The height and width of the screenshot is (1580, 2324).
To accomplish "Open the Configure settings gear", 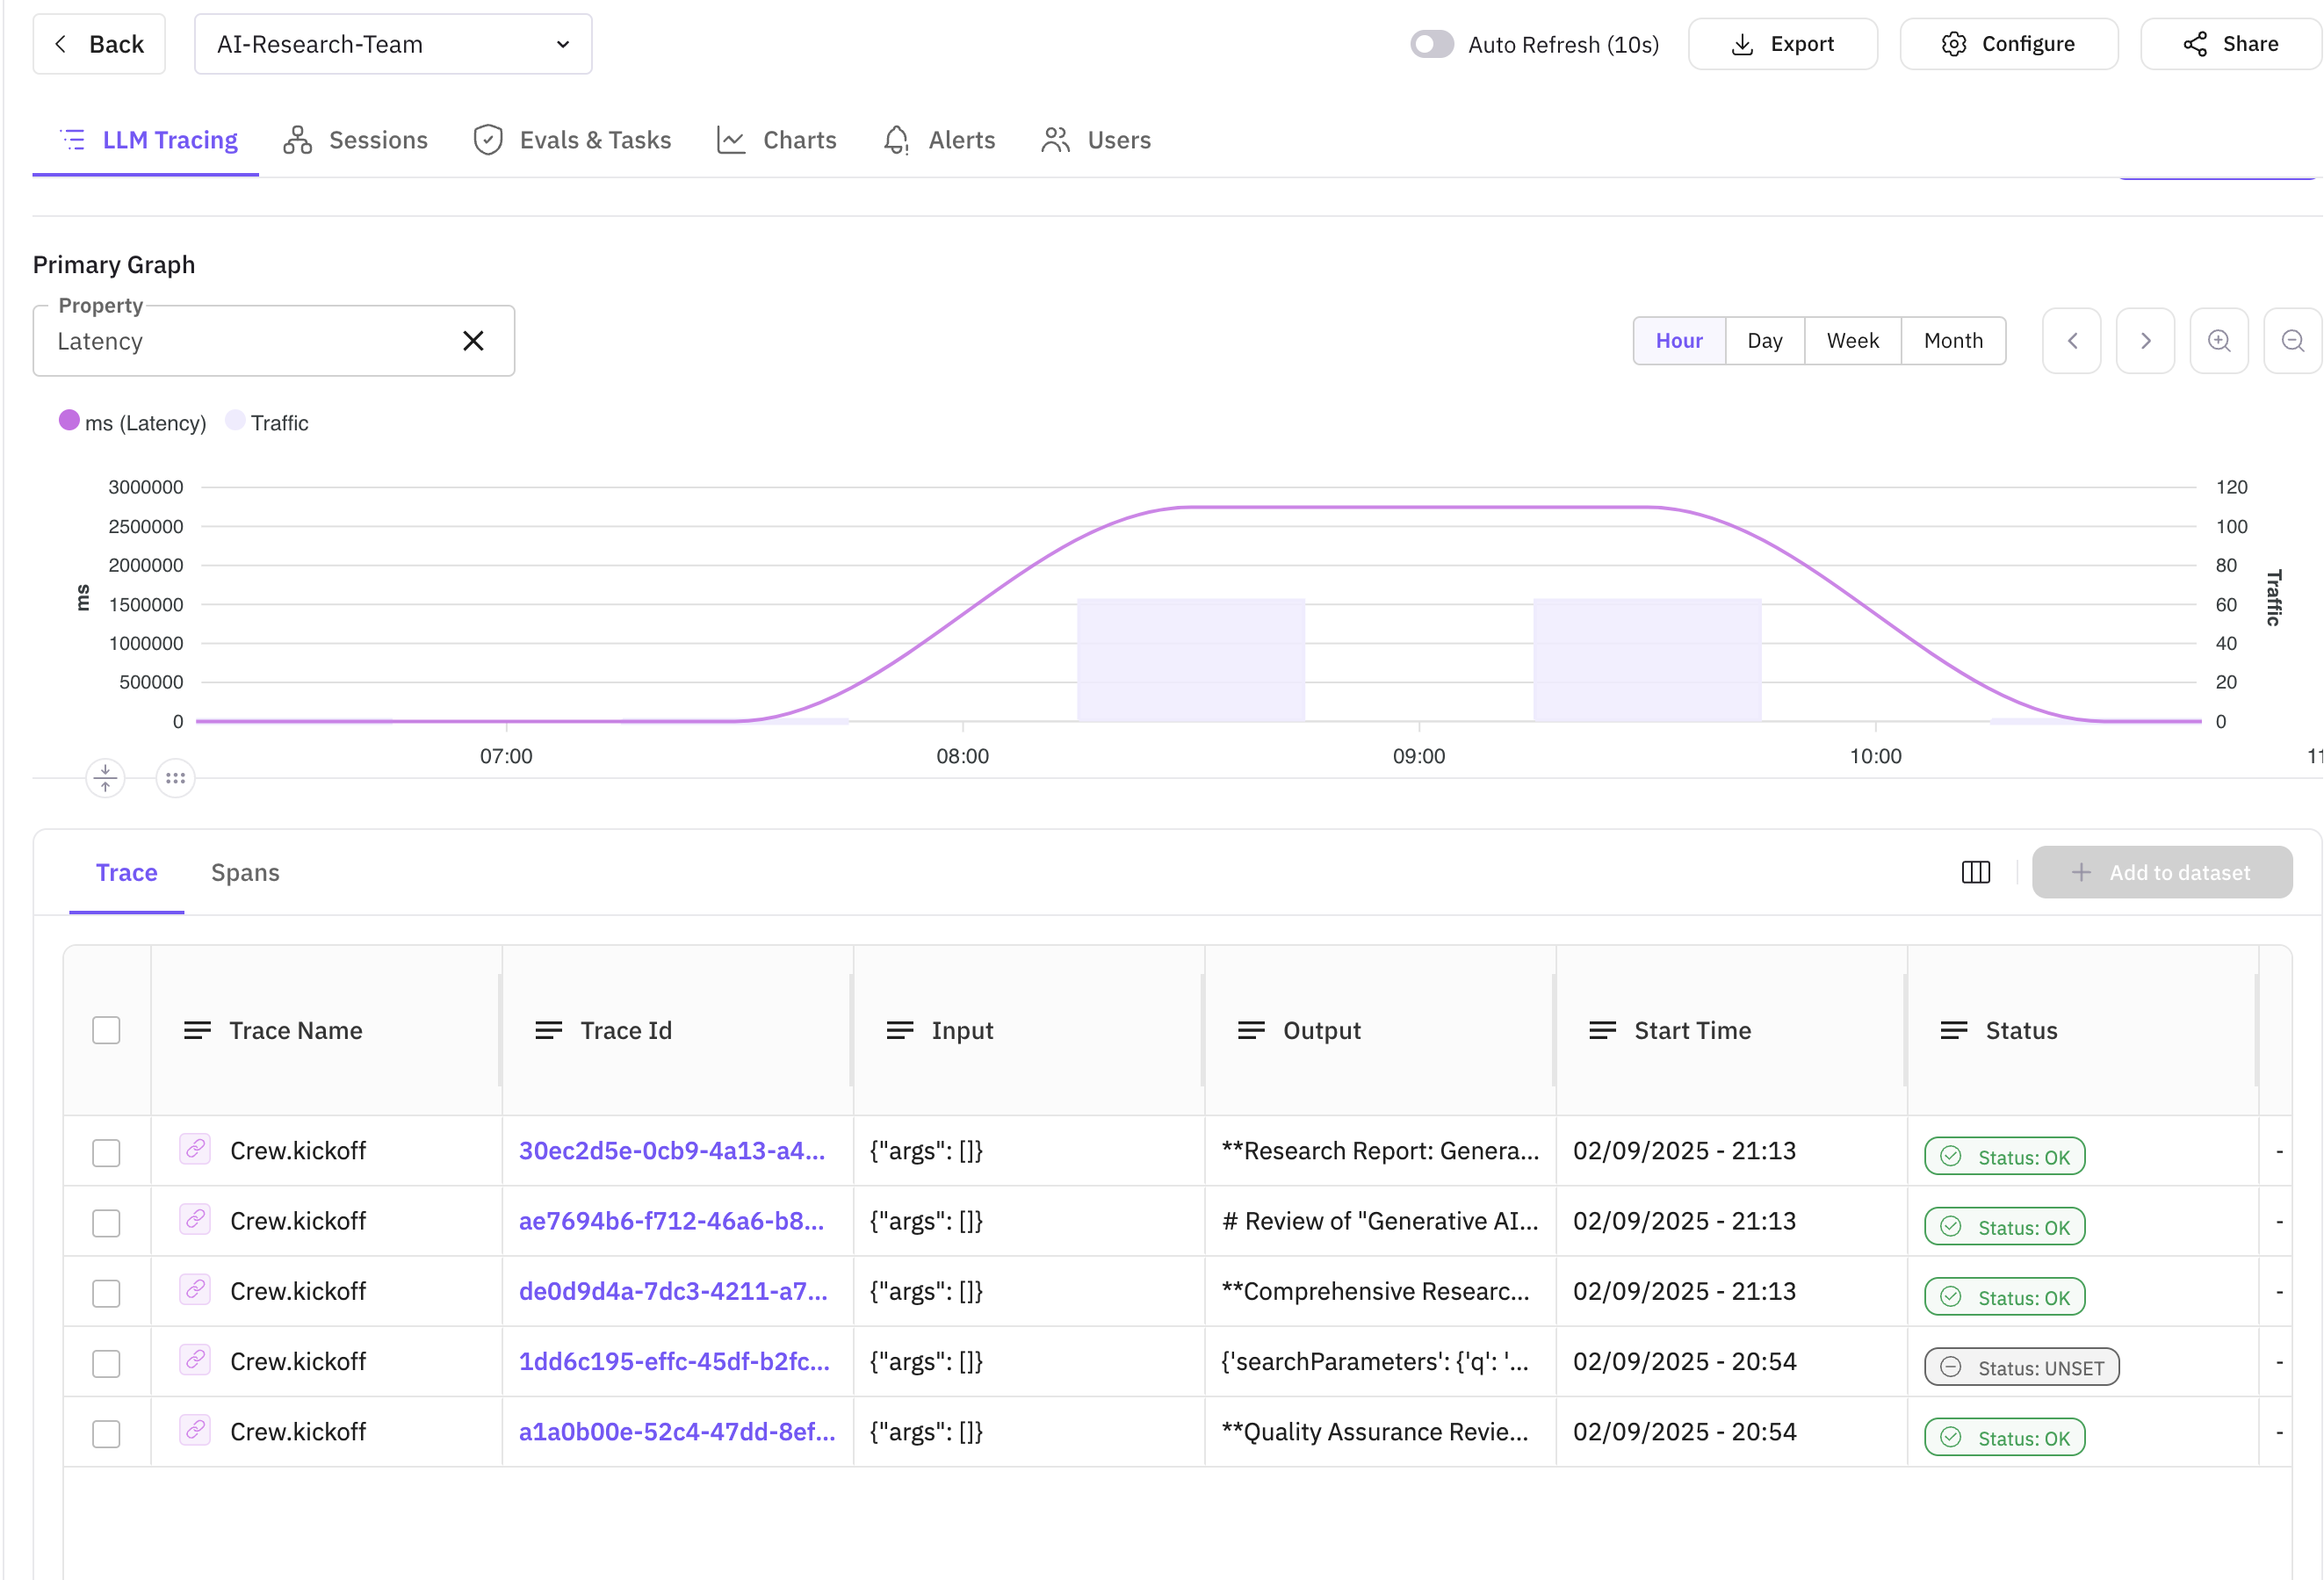I will tap(1953, 44).
